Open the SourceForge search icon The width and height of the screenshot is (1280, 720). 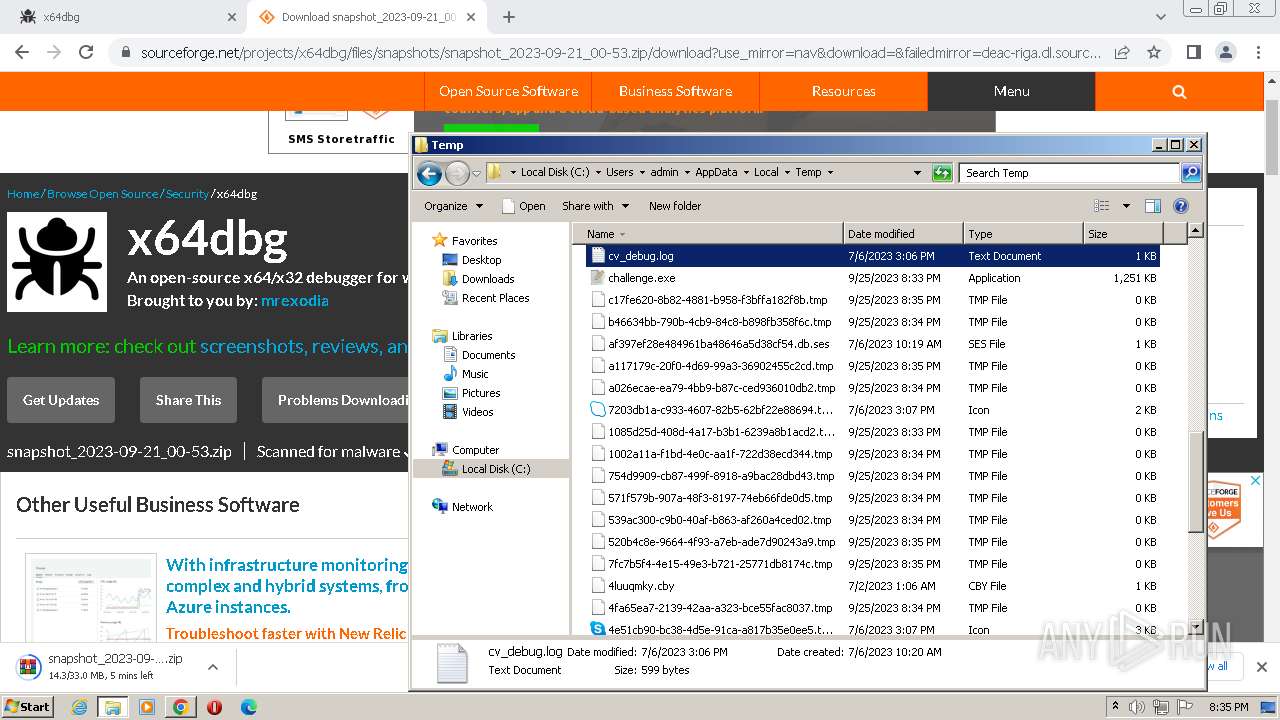(1179, 91)
